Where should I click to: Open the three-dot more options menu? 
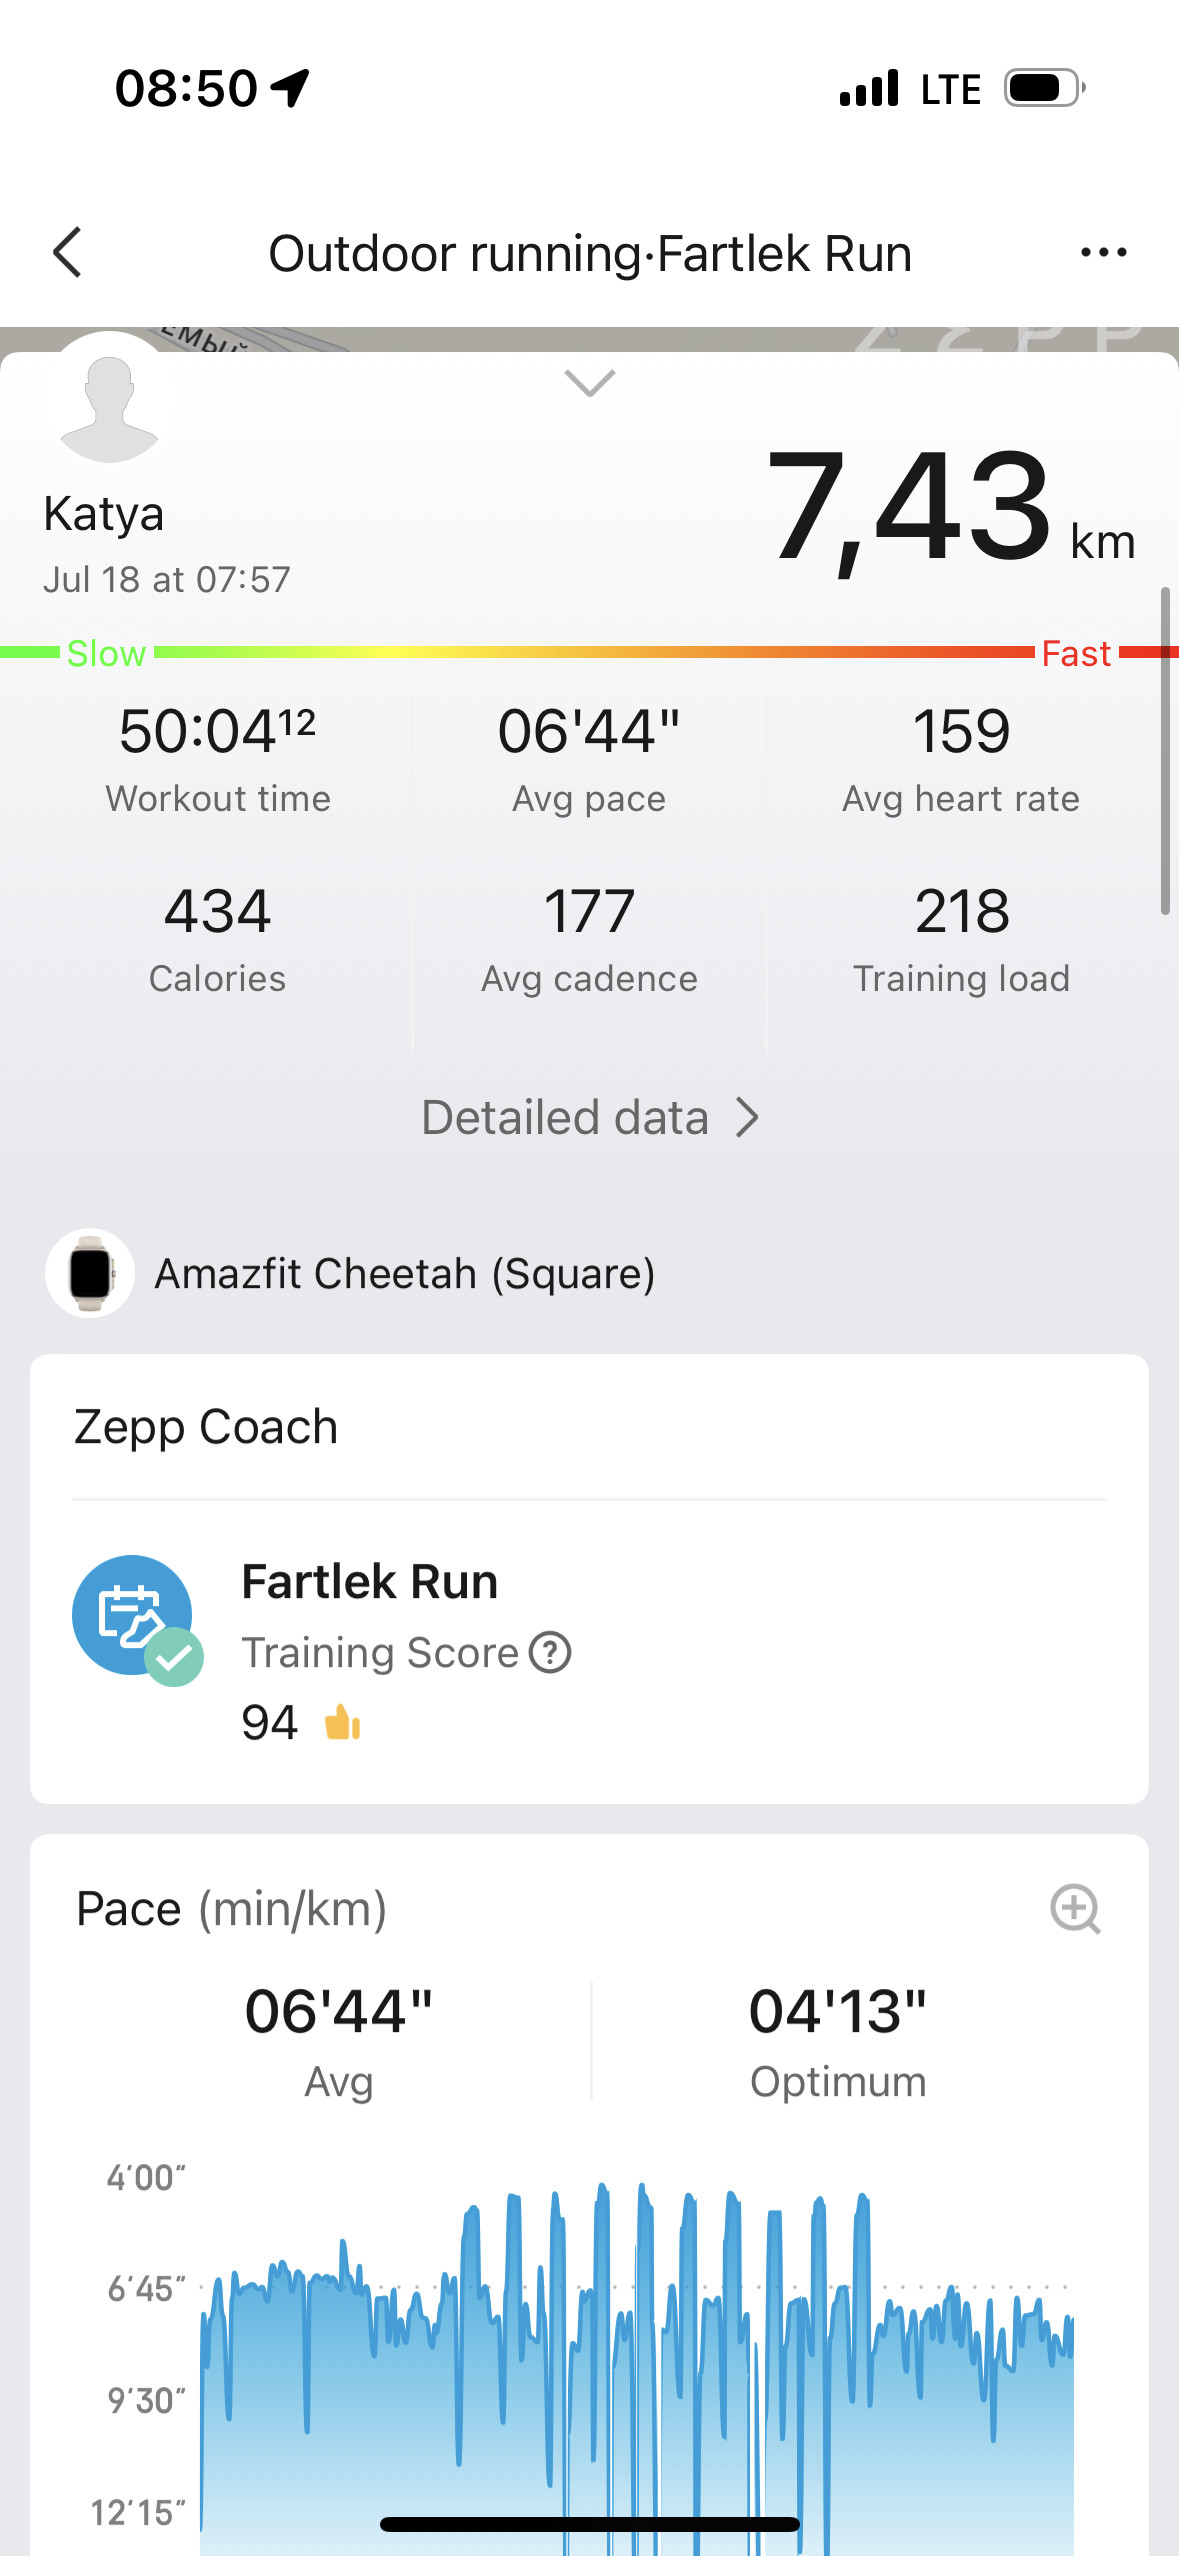click(1103, 252)
